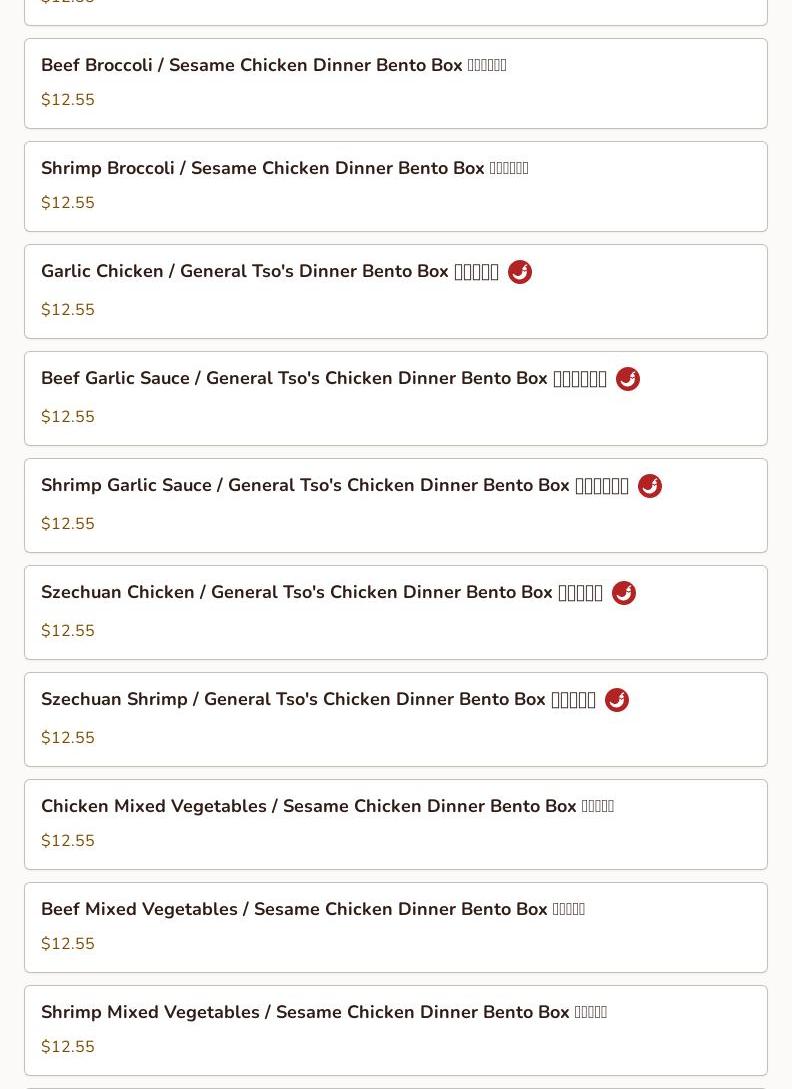
Task: Click spicy icon on Garlic Chicken bento
Action: (x=520, y=272)
